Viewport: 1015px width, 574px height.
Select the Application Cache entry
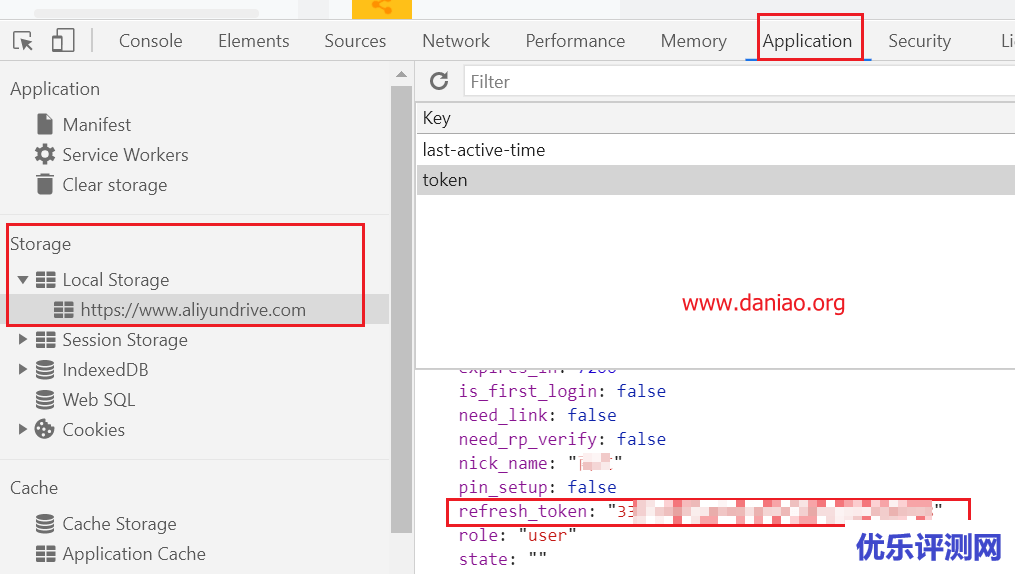pos(134,554)
